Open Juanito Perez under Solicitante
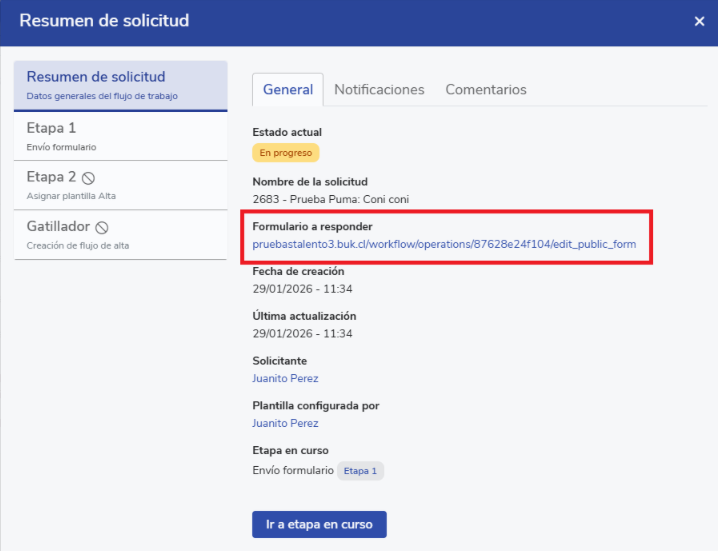This screenshot has width=718, height=551. click(x=285, y=378)
